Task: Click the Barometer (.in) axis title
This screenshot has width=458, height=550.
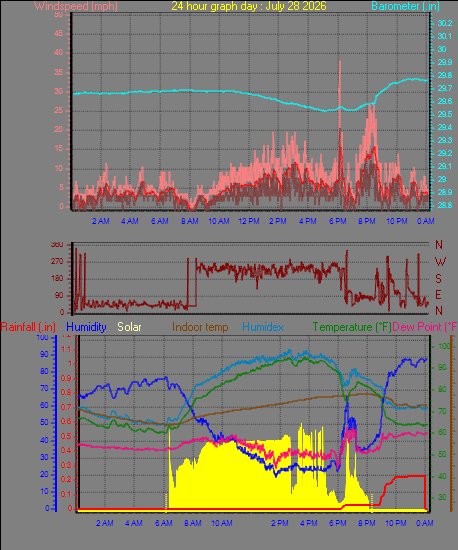Action: coord(405,6)
